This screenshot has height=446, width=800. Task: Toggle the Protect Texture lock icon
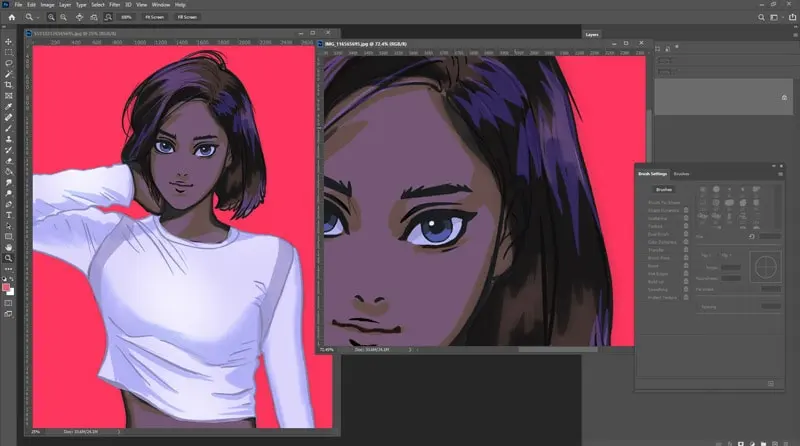point(686,297)
